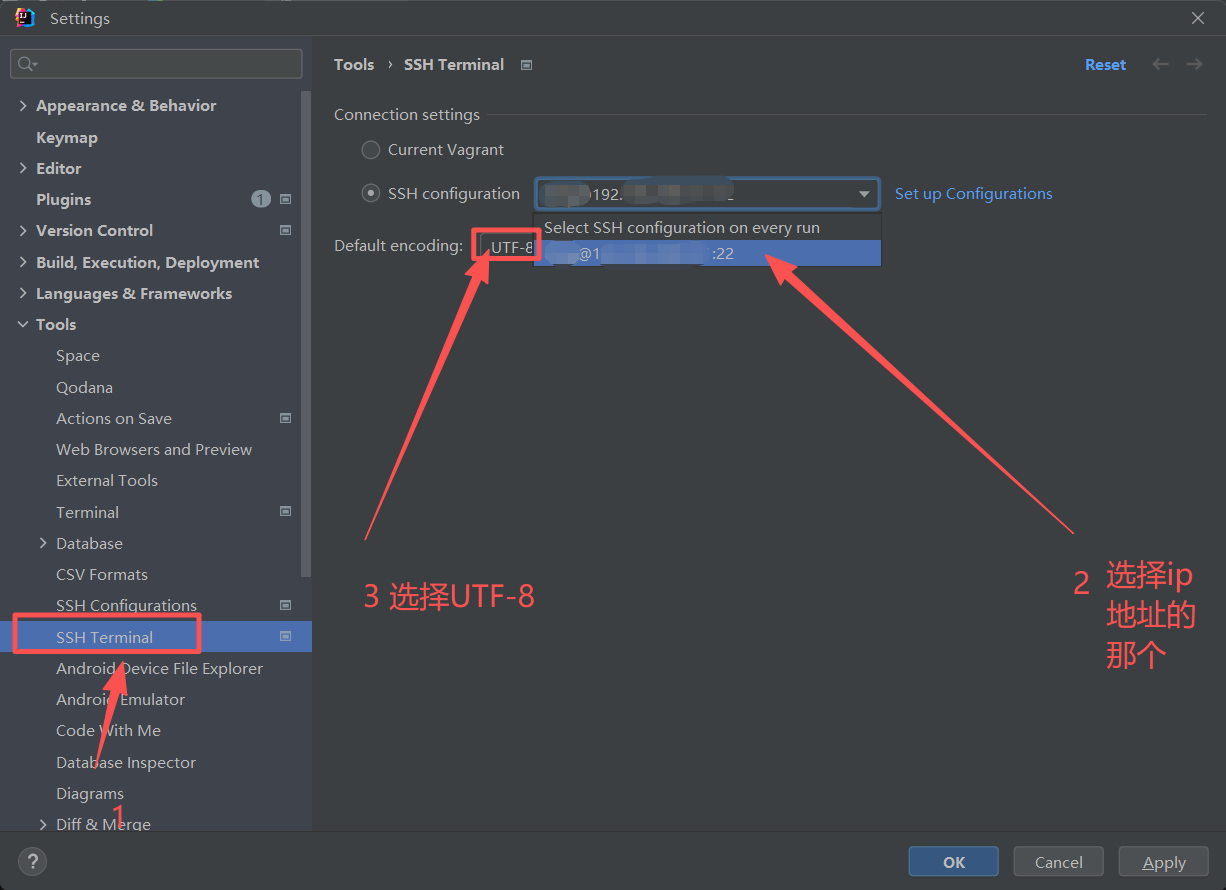Choose 'Select SSH configuration on every run'
The width and height of the screenshot is (1226, 890).
(707, 227)
